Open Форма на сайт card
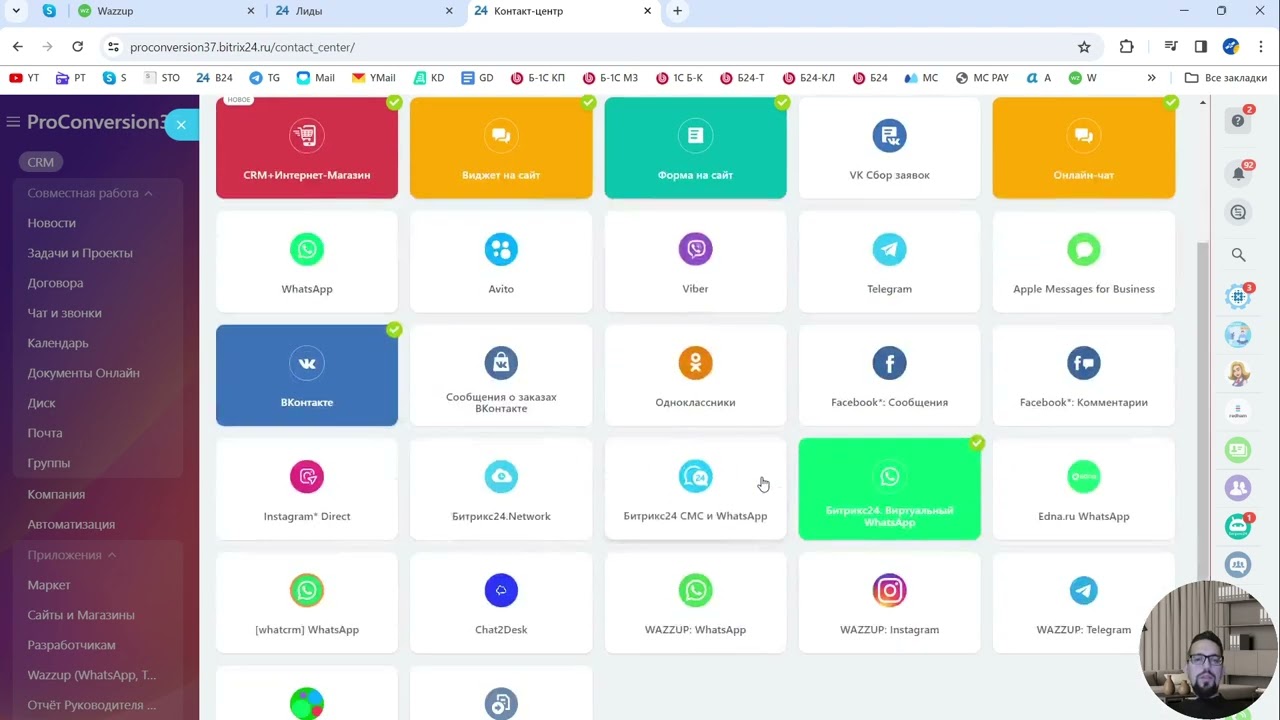The width and height of the screenshot is (1280, 720). click(x=695, y=148)
